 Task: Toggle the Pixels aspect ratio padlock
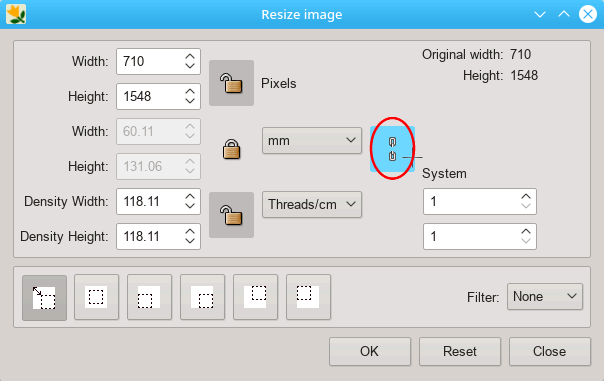pyautogui.click(x=231, y=83)
